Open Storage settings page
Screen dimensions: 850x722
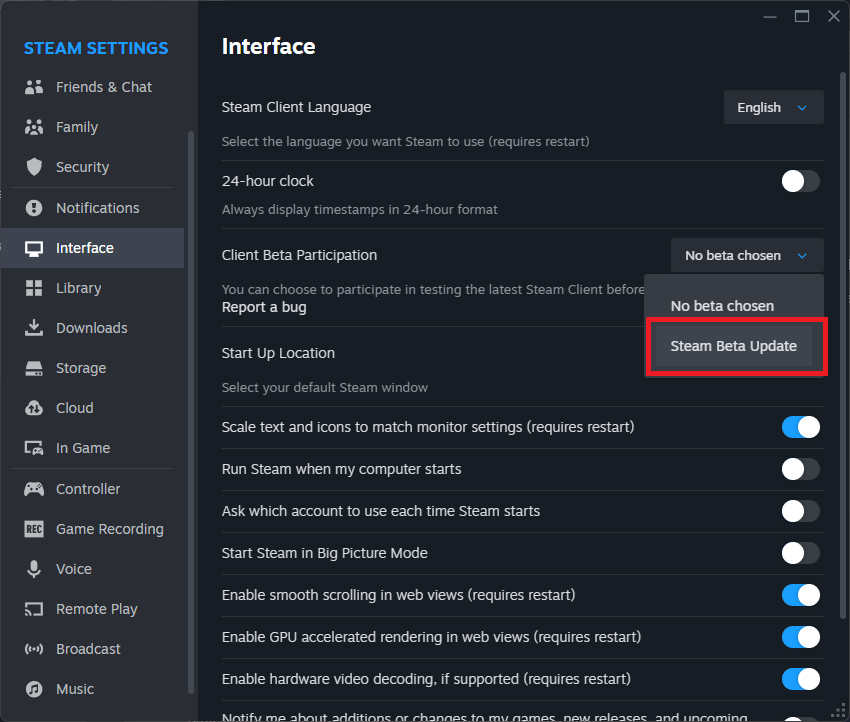(93, 368)
